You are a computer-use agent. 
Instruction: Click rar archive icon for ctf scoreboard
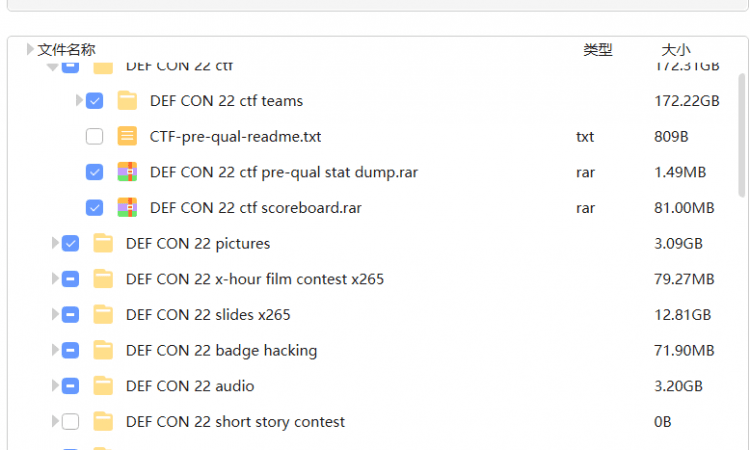pyautogui.click(x=127, y=208)
